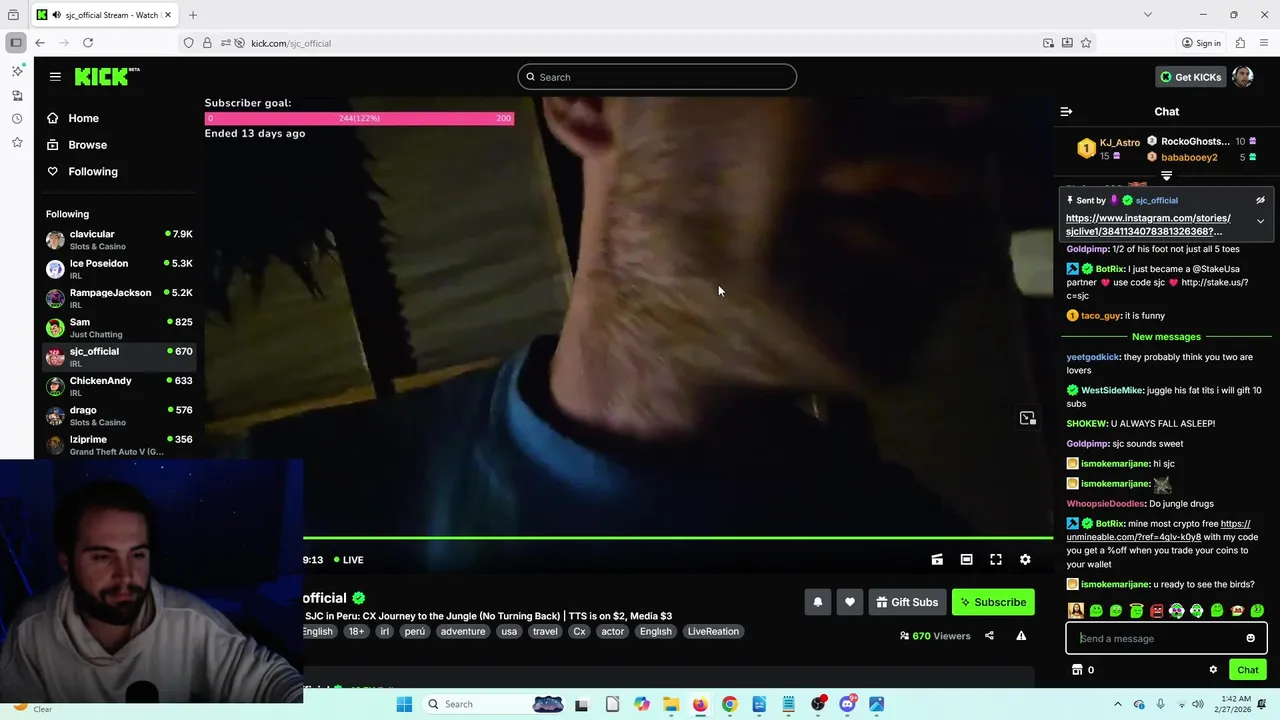Click the LiveReaction tag
This screenshot has width=1280, height=720.
(x=713, y=631)
